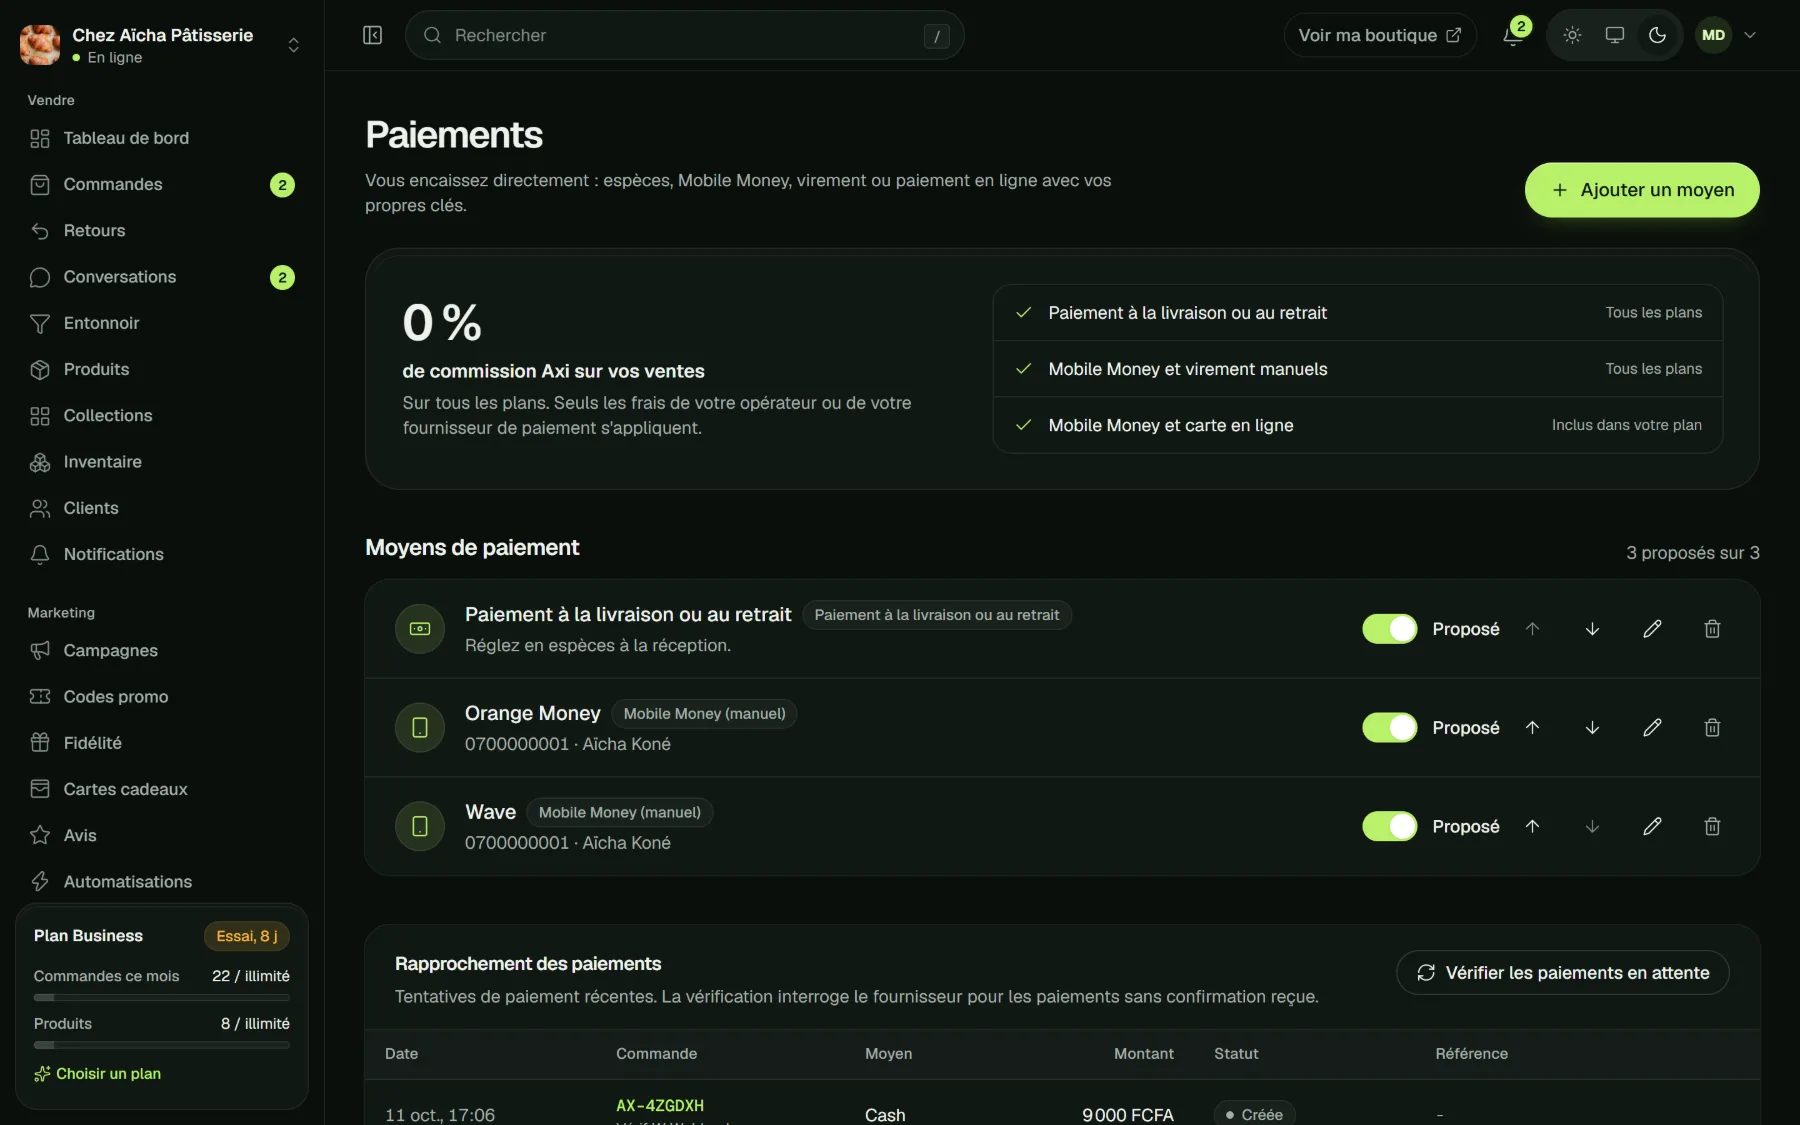Screen dimensions: 1800x1125
Task: Focus the Rechercher search field
Action: [685, 35]
